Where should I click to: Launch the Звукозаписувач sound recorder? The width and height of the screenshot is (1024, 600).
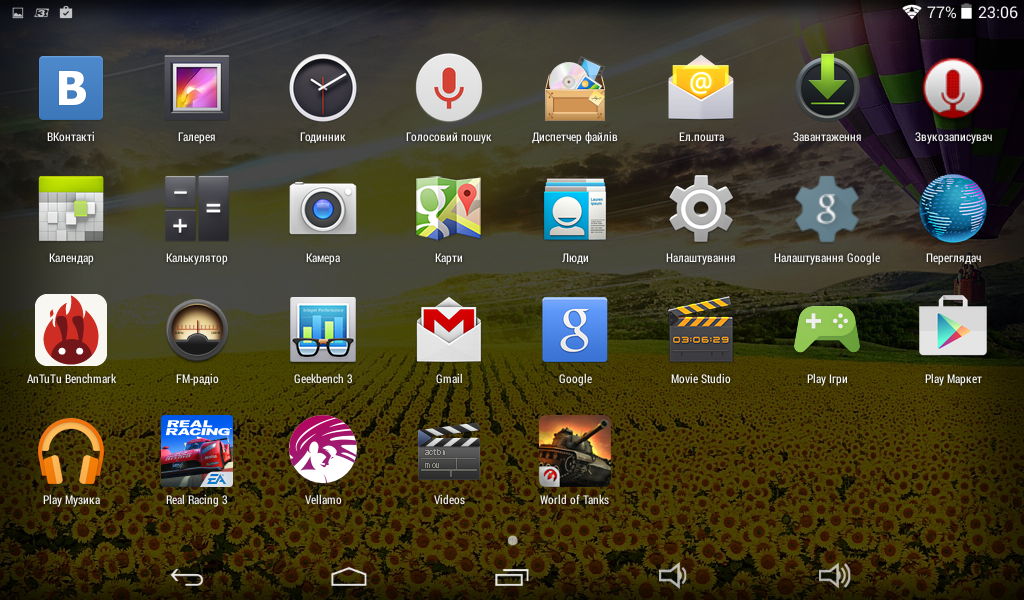953,88
